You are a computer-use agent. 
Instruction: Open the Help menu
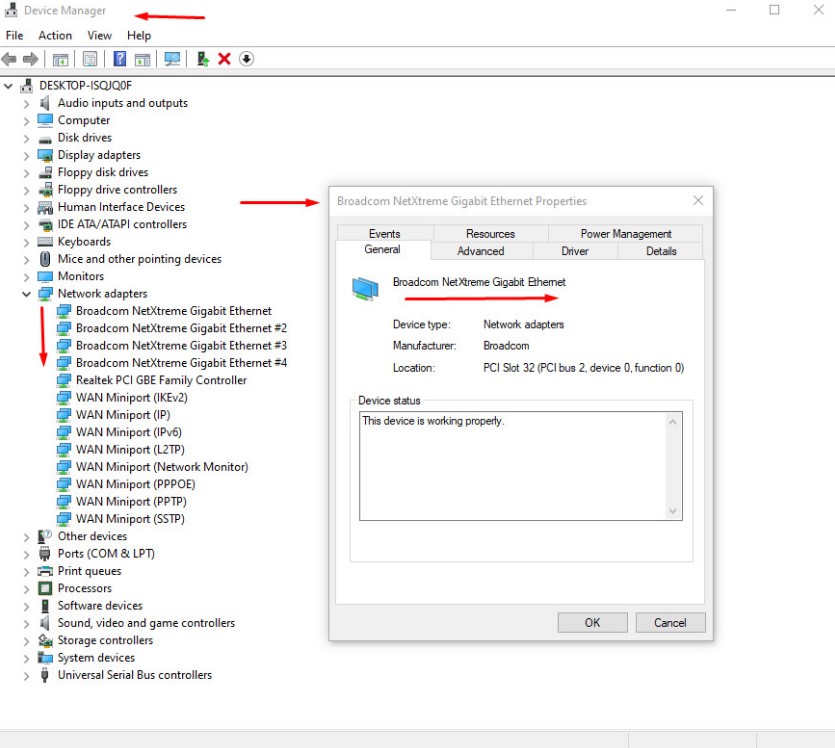139,36
